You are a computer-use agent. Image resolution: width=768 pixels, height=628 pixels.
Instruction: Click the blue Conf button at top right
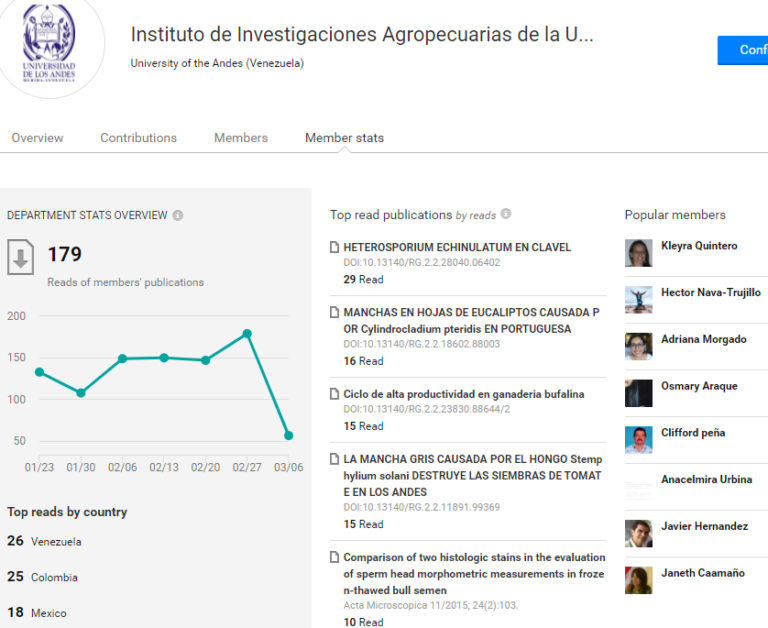click(743, 50)
